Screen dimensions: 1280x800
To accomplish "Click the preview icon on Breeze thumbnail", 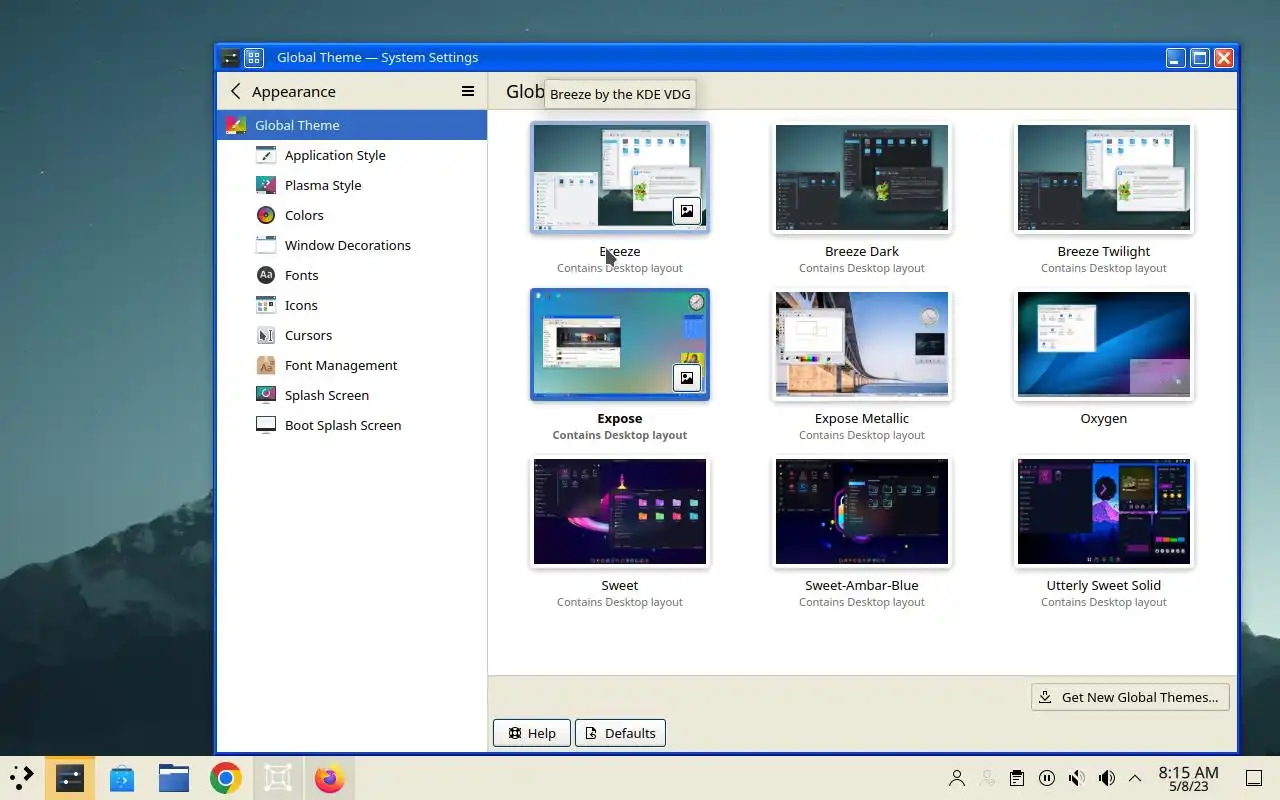I will click(x=687, y=211).
